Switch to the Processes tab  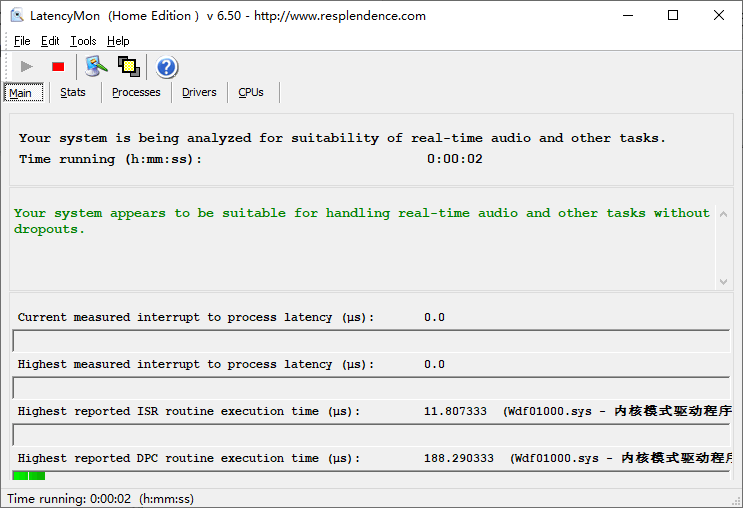136,92
